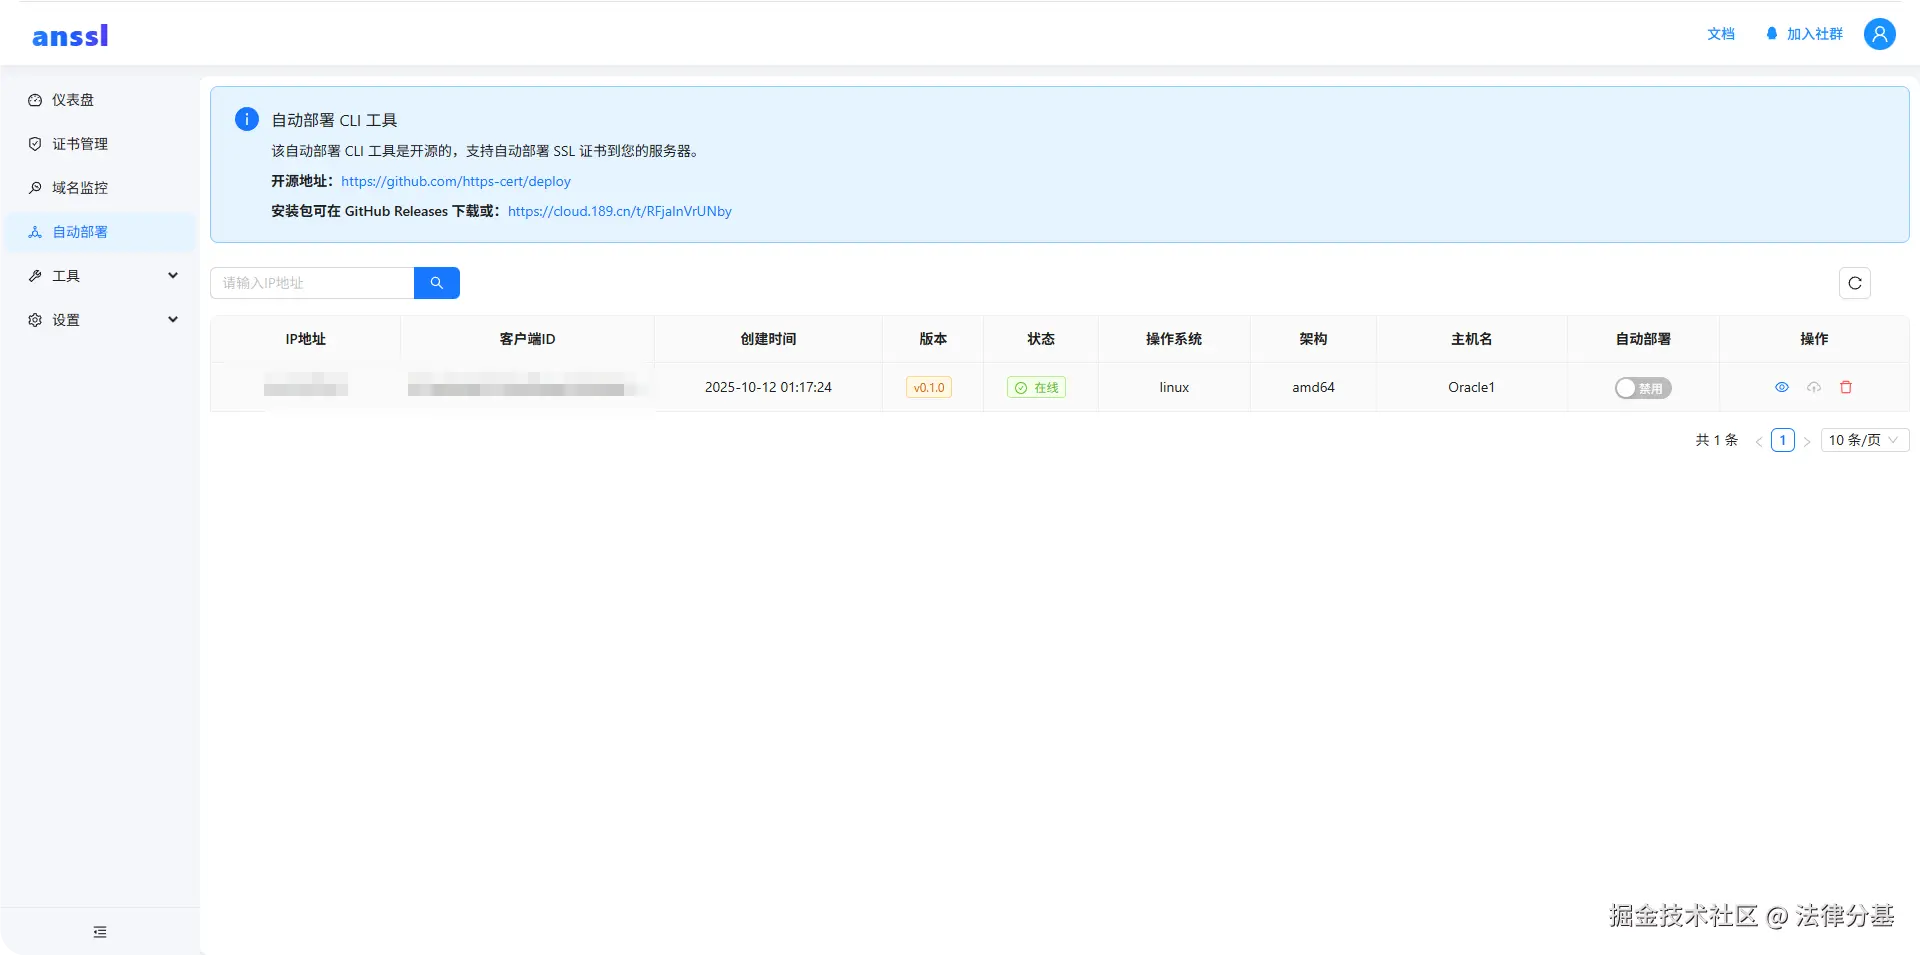Image resolution: width=1920 pixels, height=955 pixels.
Task: Go to previous page arrow
Action: pyautogui.click(x=1759, y=441)
